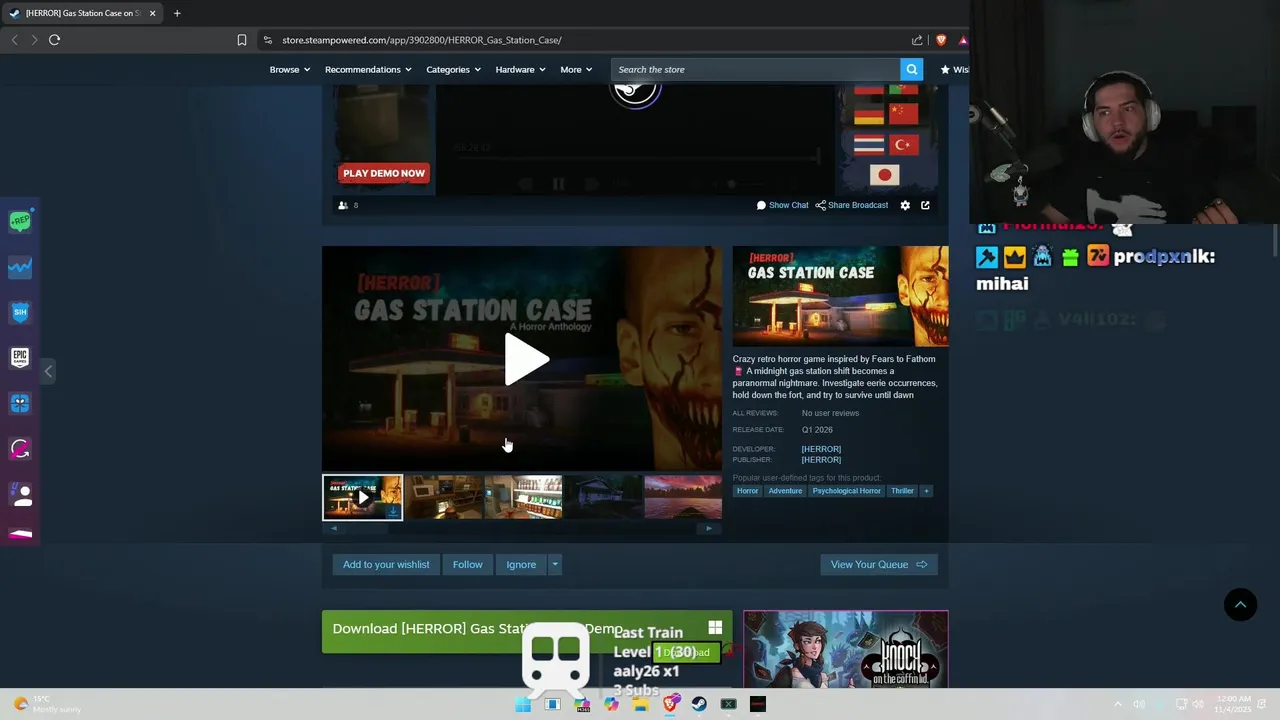The width and height of the screenshot is (1280, 720).
Task: Open the Recommendations menu
Action: coord(369,69)
